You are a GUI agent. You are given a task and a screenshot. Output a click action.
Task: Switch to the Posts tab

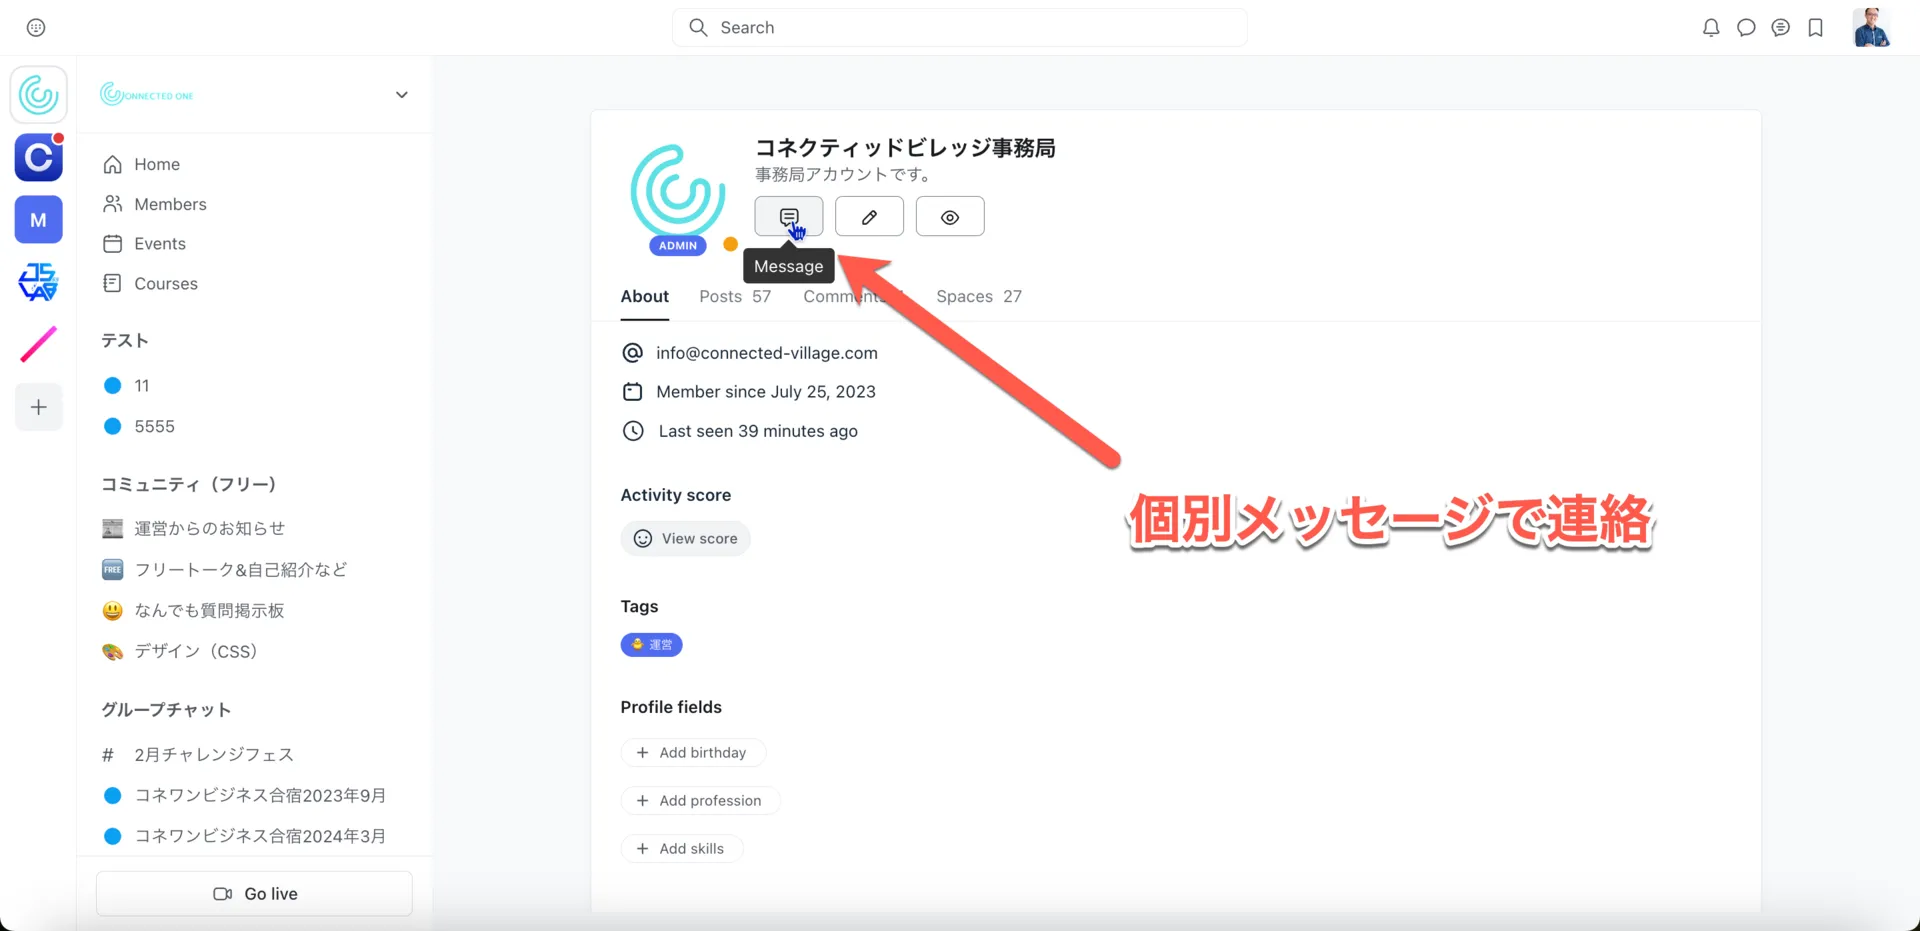[734, 297]
